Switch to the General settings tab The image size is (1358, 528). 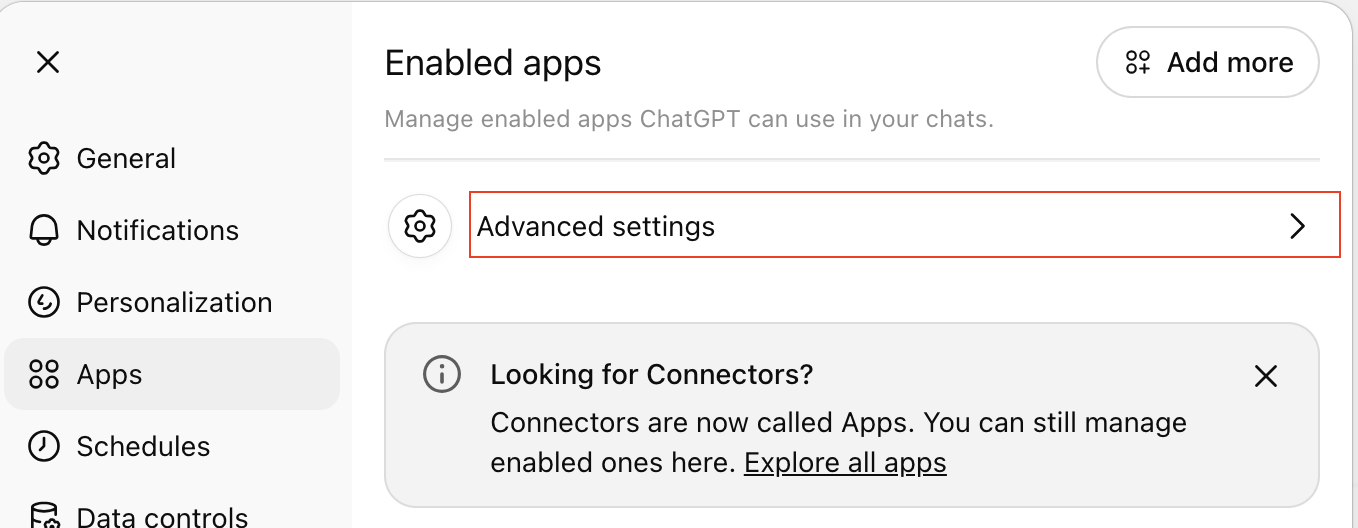[126, 158]
